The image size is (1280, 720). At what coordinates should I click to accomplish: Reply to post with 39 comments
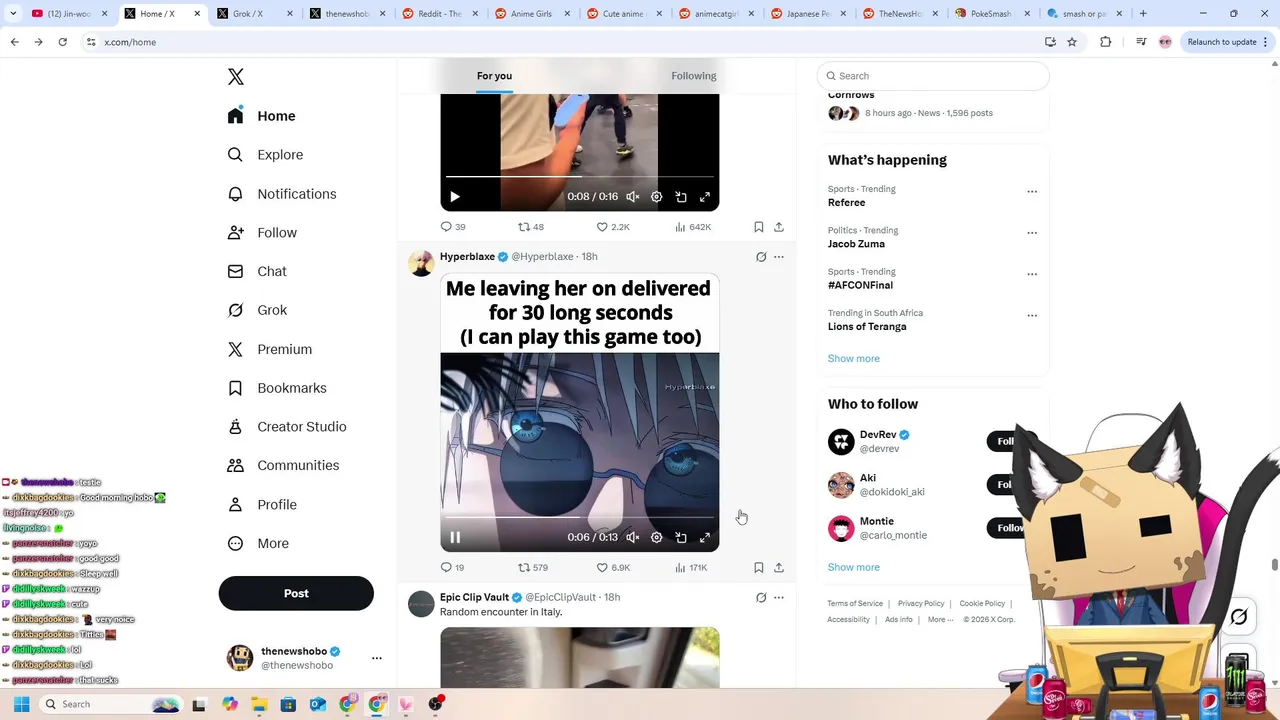453,227
